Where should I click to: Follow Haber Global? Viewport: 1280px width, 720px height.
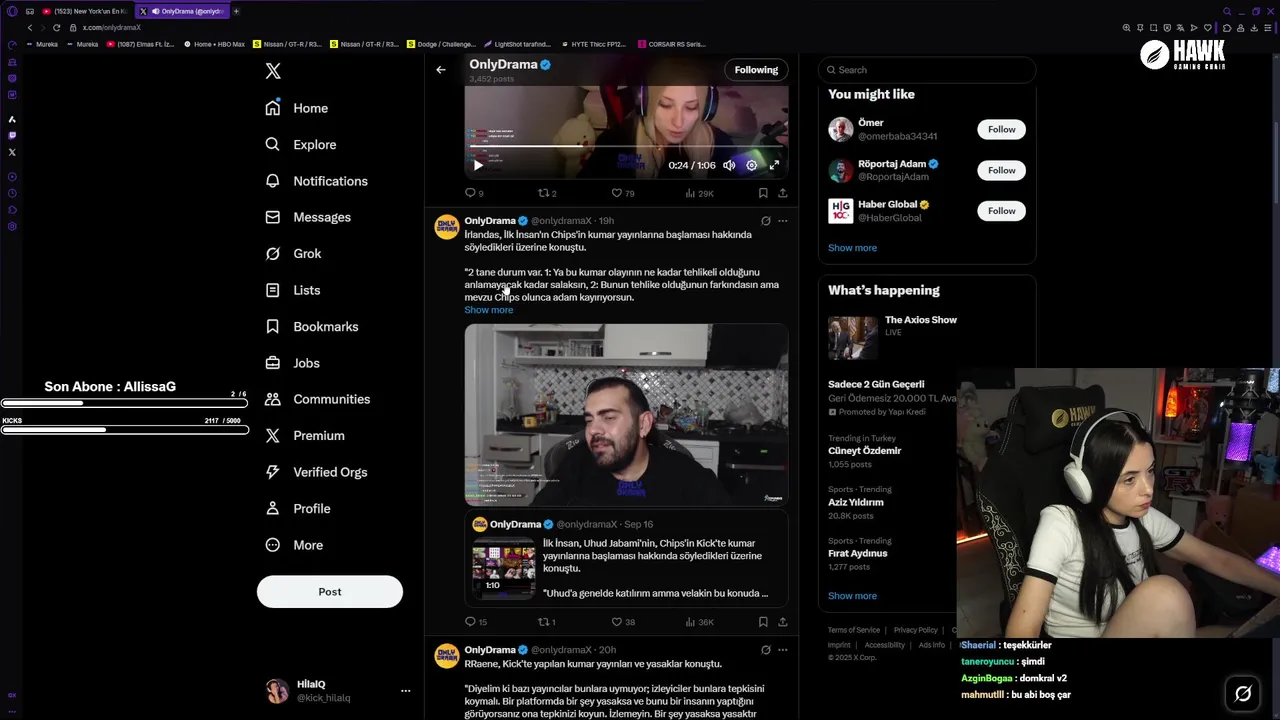coord(1001,211)
